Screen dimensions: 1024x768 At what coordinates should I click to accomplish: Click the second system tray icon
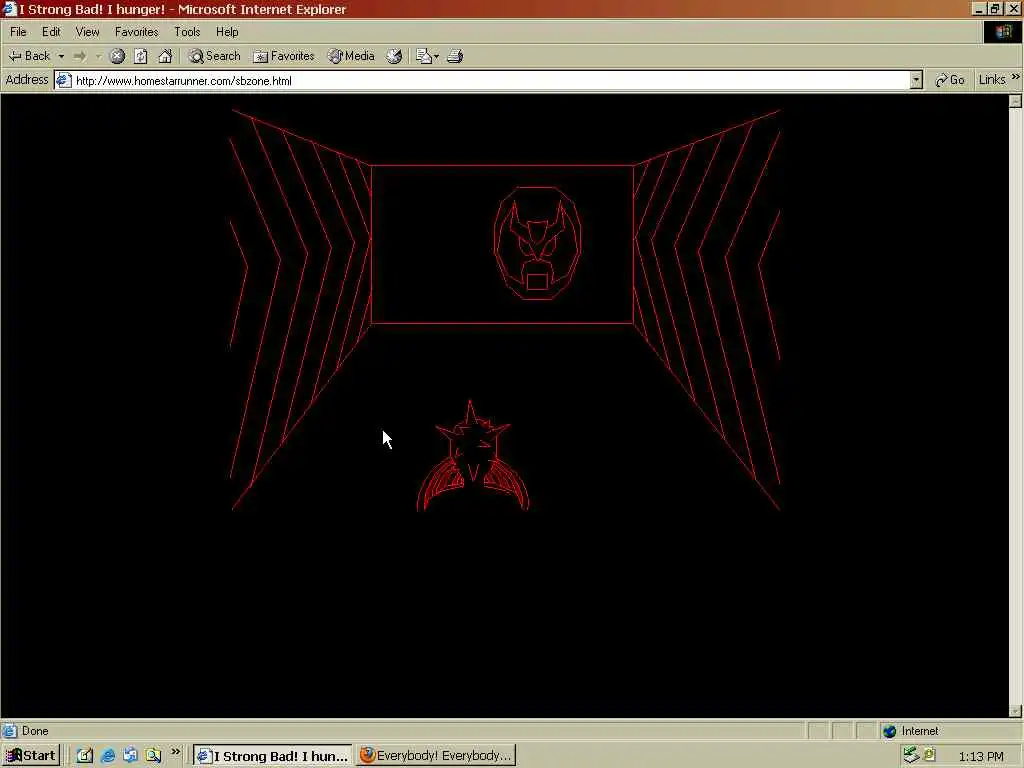[929, 756]
